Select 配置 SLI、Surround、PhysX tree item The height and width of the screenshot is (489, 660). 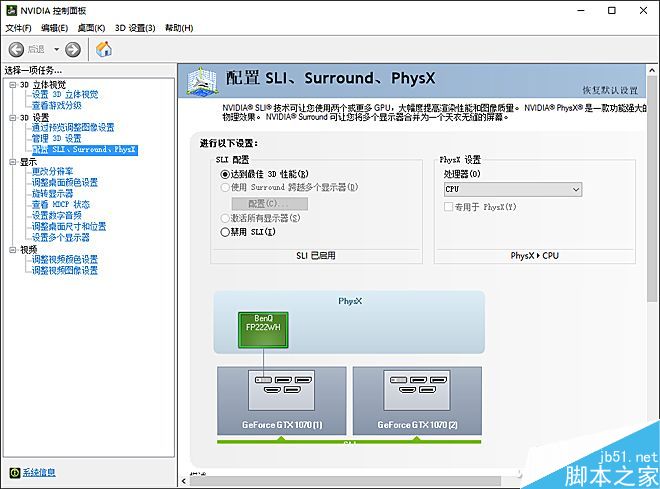pyautogui.click(x=85, y=150)
